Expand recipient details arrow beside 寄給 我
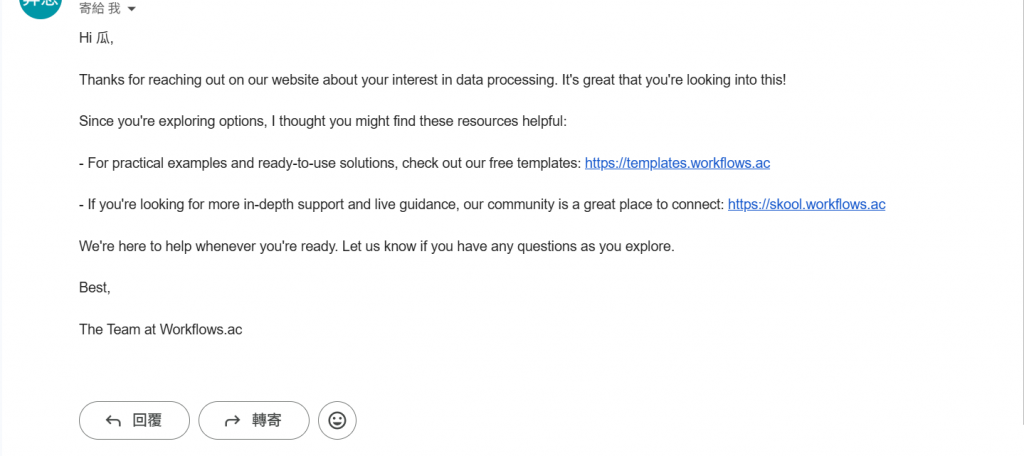The height and width of the screenshot is (456, 1024). point(131,10)
